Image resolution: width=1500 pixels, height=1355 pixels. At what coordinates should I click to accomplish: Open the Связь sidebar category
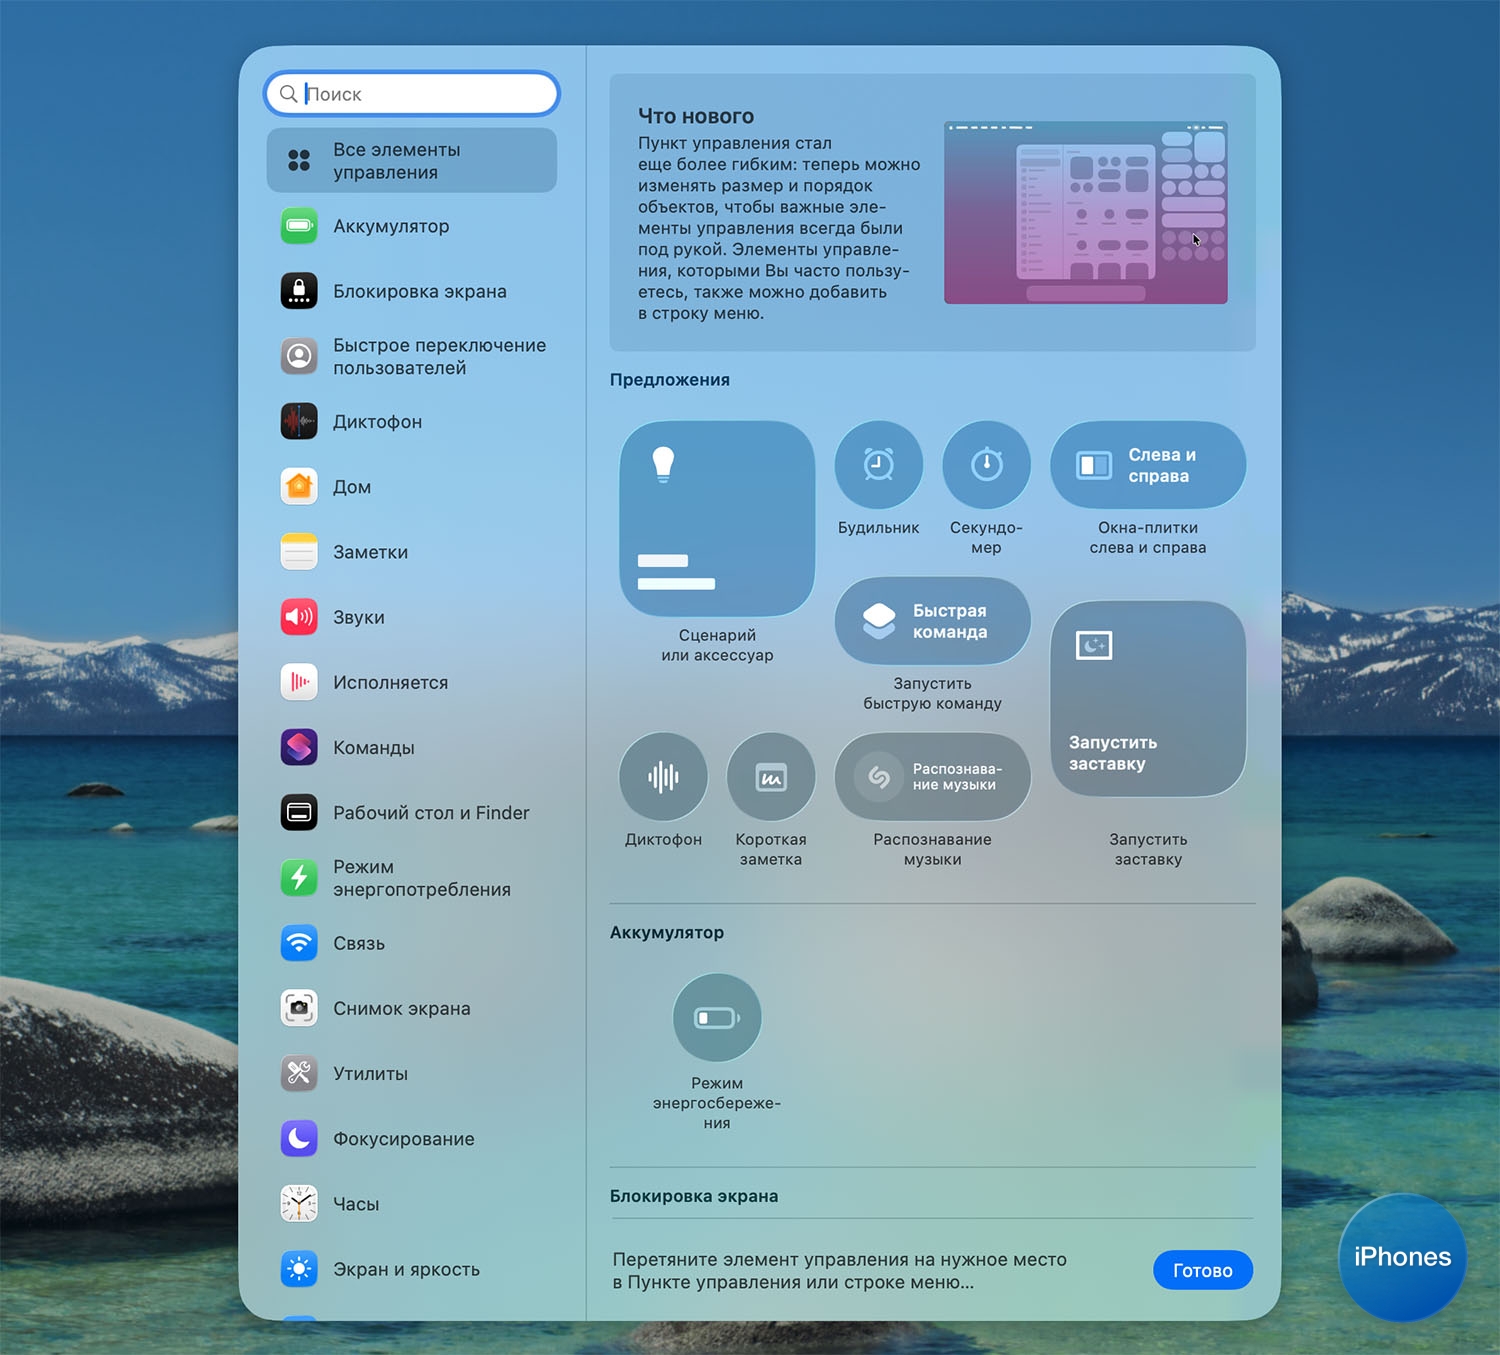click(x=359, y=943)
